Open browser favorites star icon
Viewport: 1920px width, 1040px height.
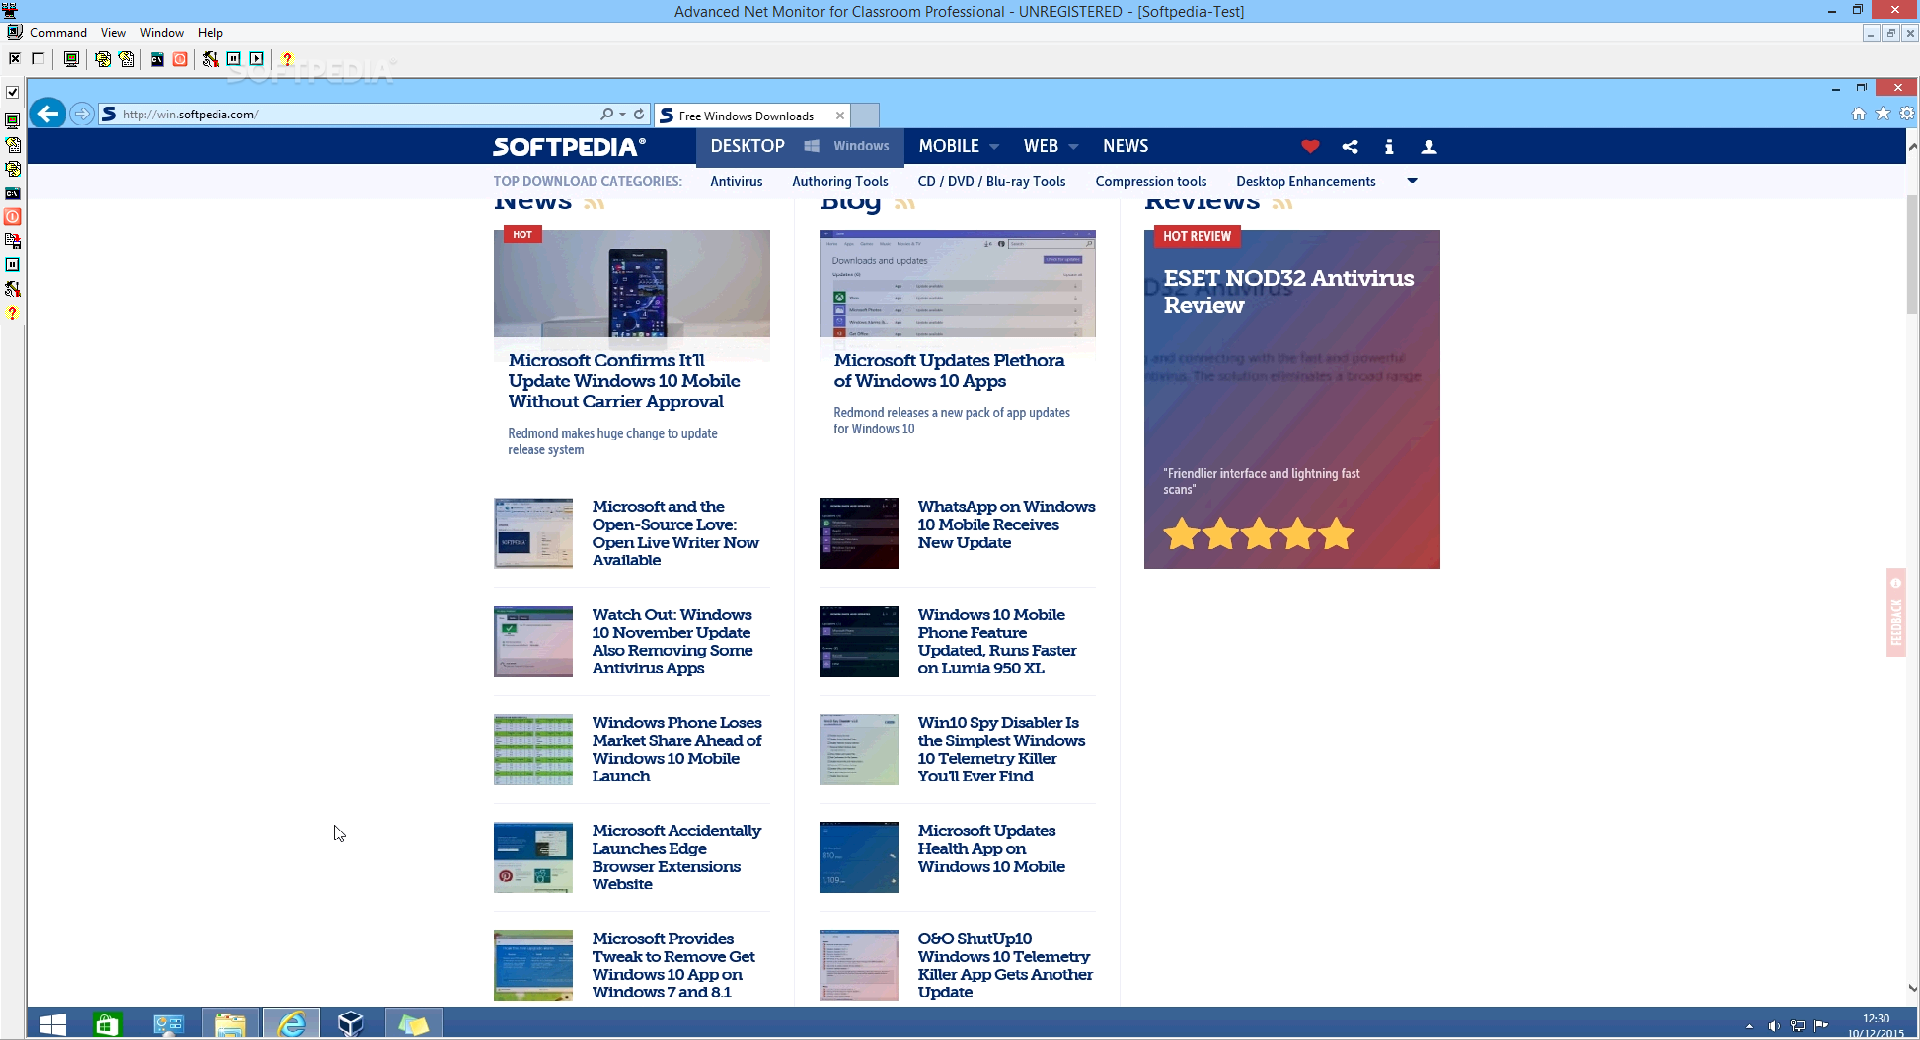coord(1883,114)
